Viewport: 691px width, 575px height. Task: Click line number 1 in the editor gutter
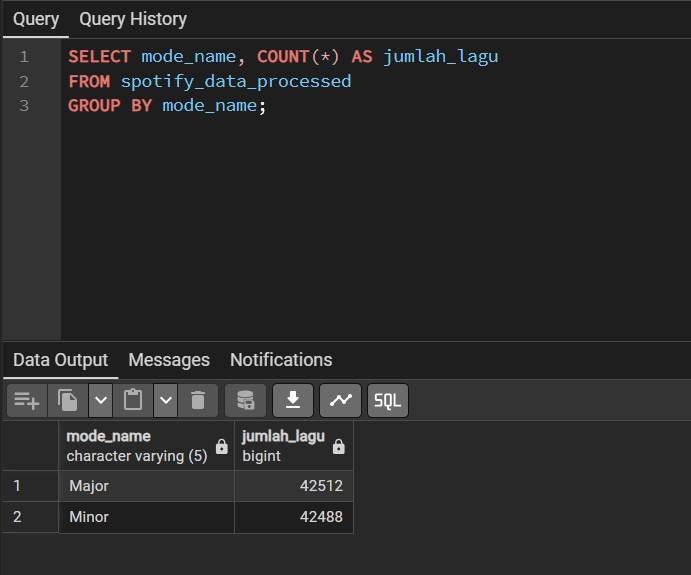24,57
